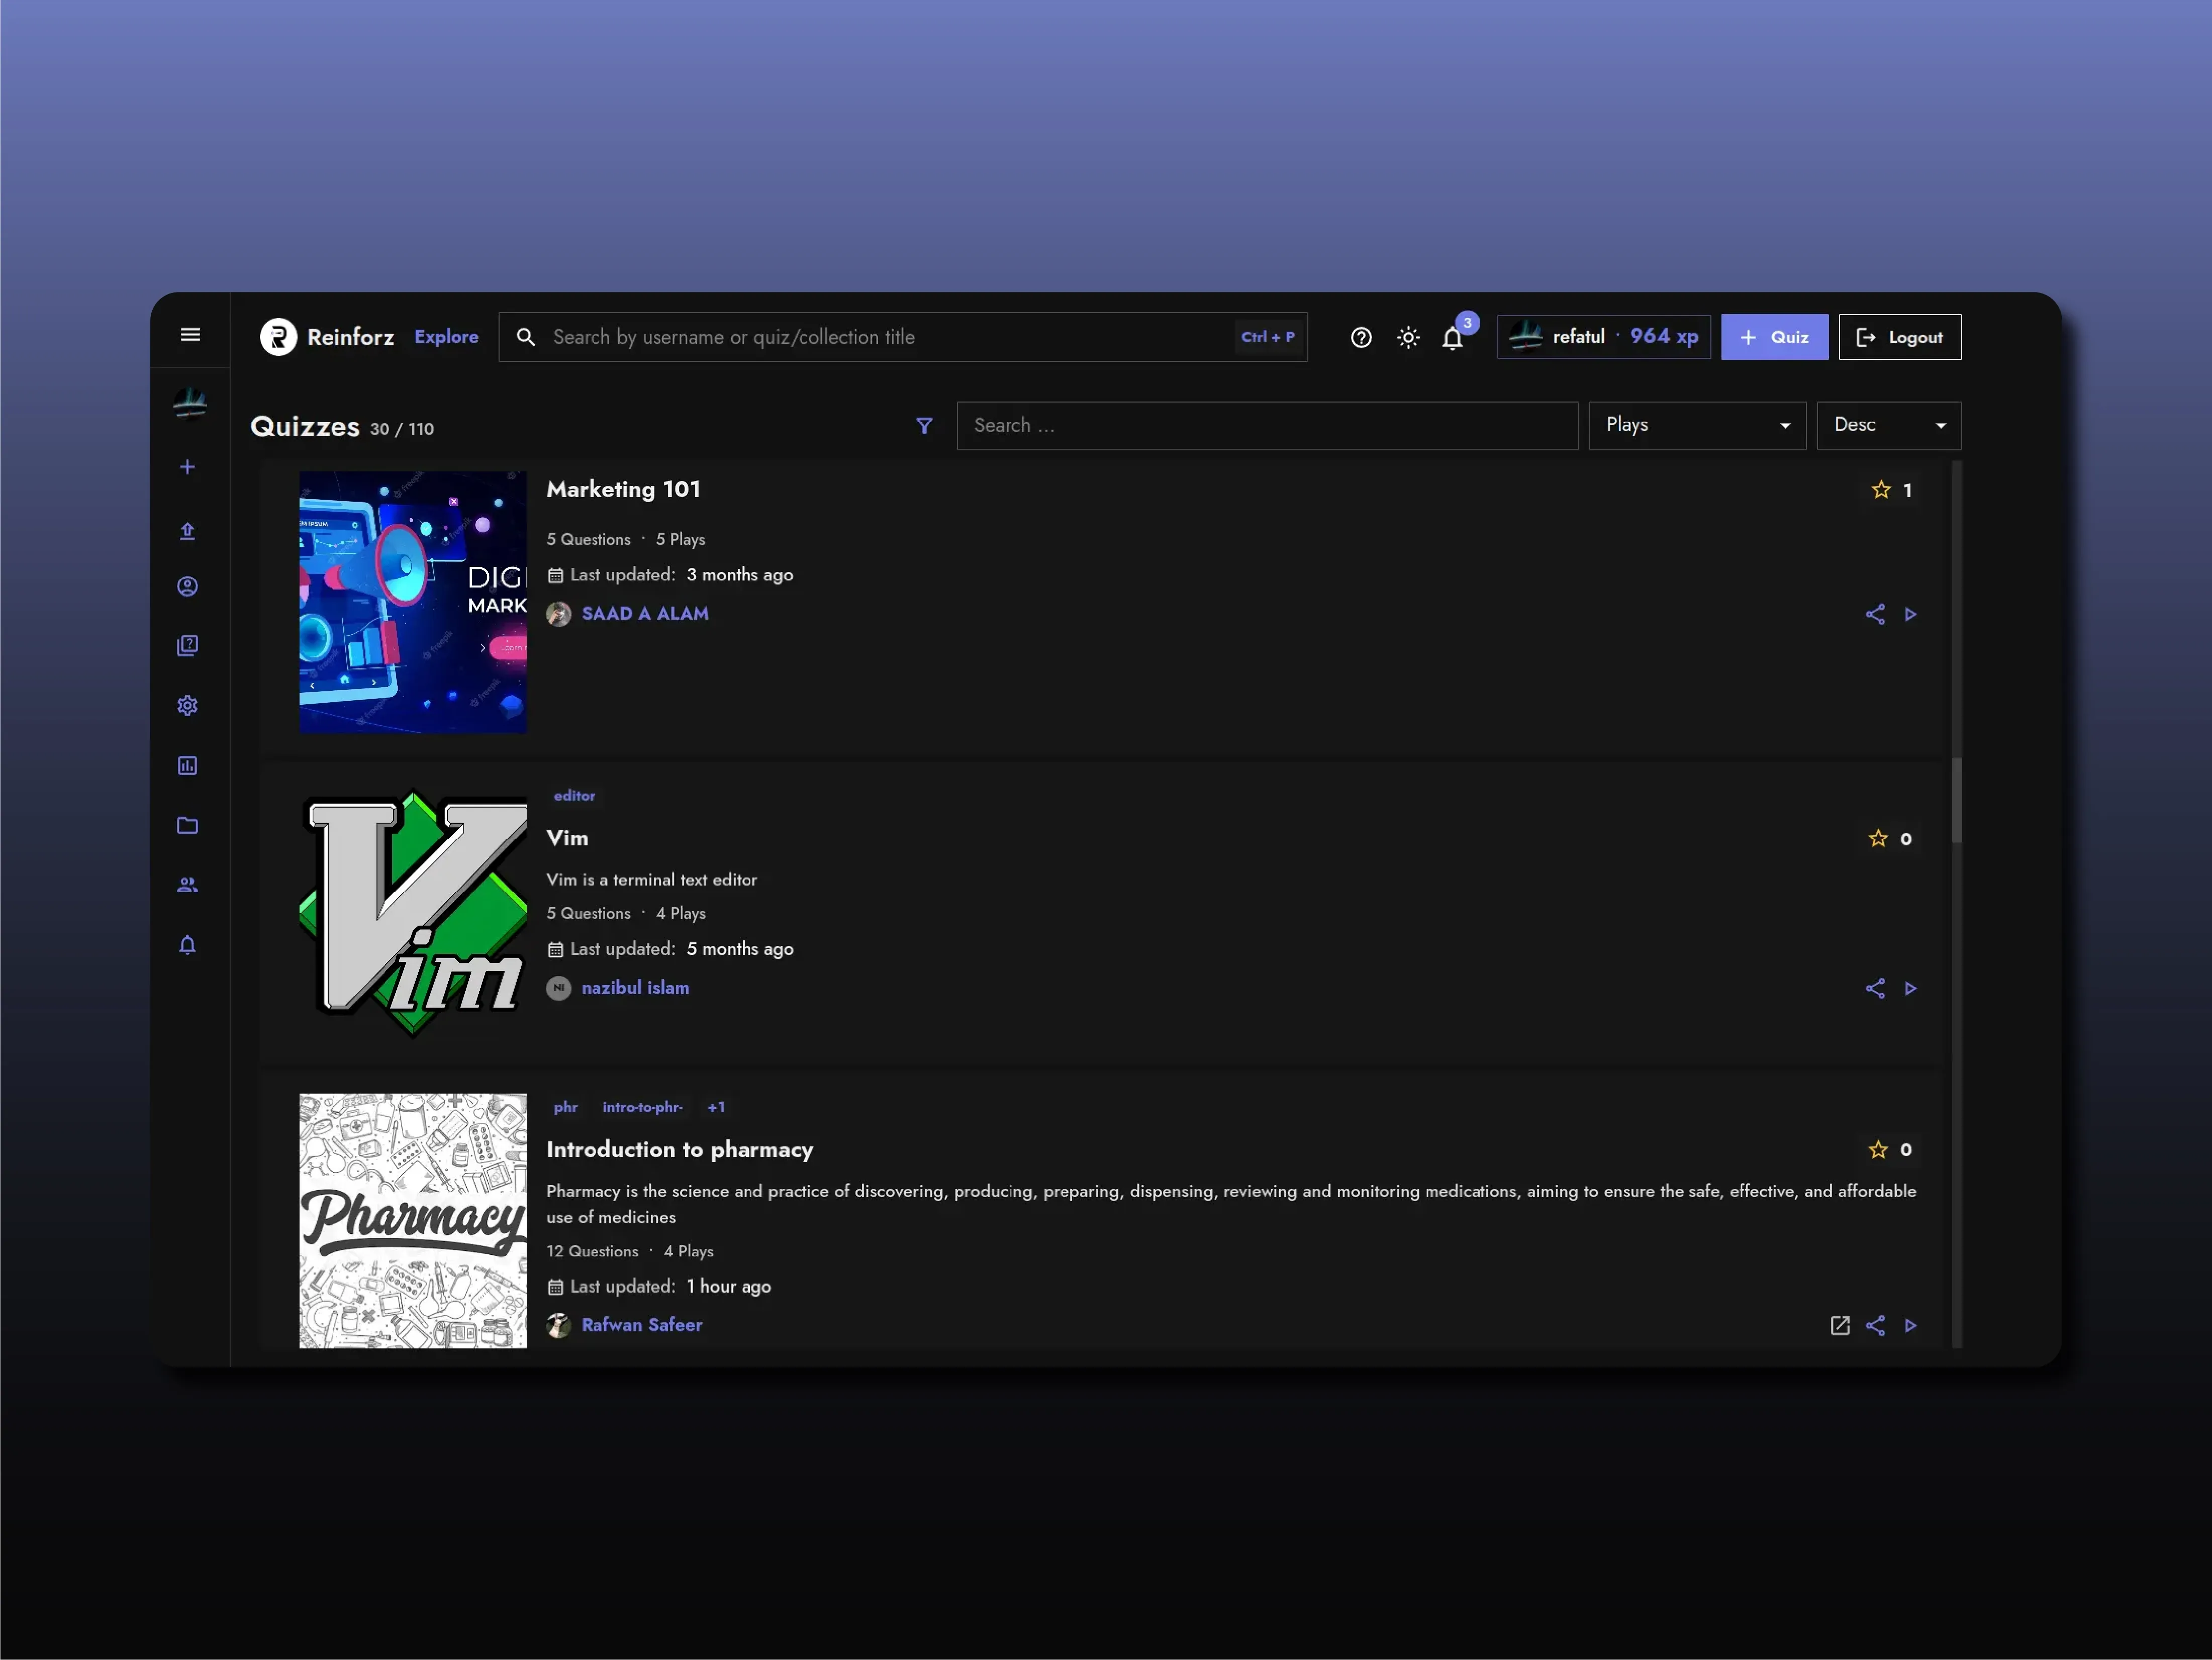The image size is (2212, 1660).
Task: Open the refatul 964 xp profile menu
Action: pyautogui.click(x=1603, y=337)
